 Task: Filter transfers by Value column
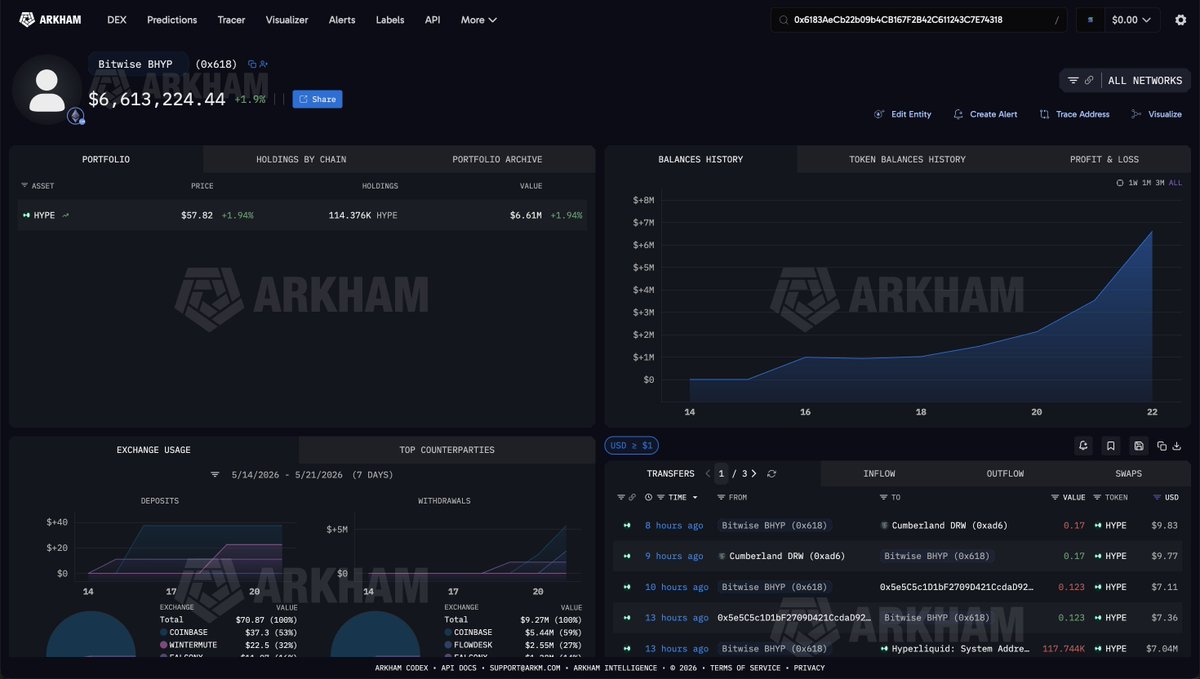pos(1055,497)
